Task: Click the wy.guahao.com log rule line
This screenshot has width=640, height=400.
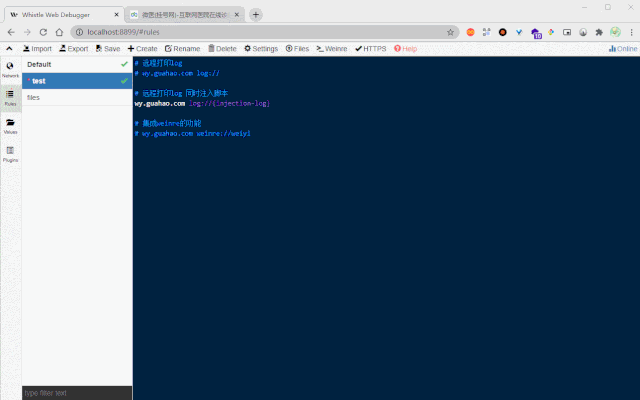Action: pyautogui.click(x=202, y=103)
